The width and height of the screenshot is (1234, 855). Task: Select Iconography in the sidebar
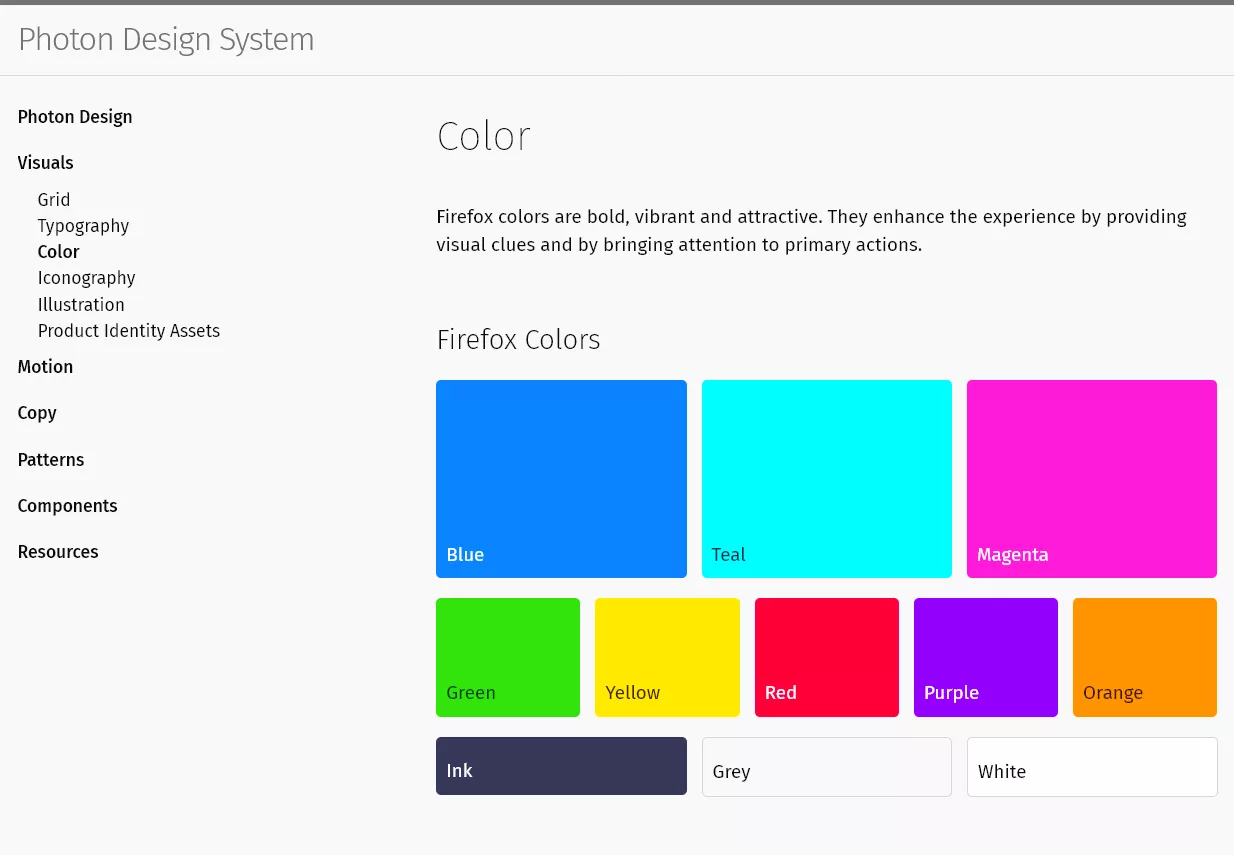pyautogui.click(x=86, y=278)
